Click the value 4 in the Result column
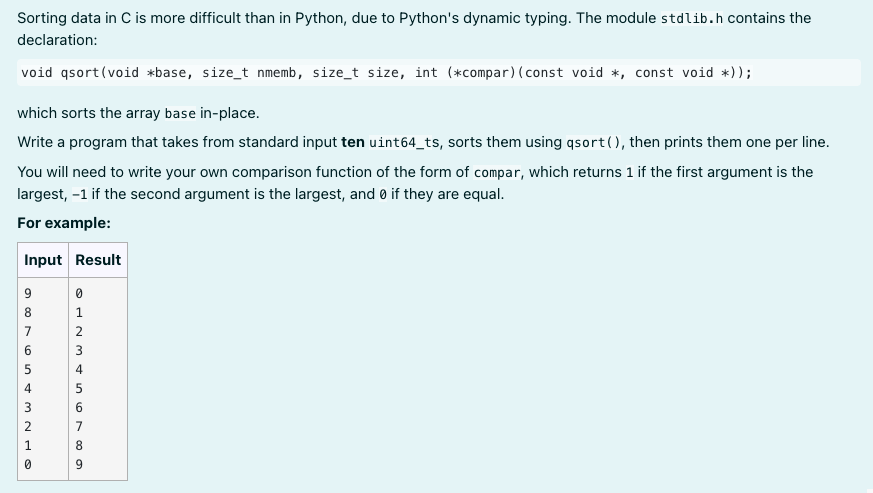The image size is (873, 493). coord(79,369)
